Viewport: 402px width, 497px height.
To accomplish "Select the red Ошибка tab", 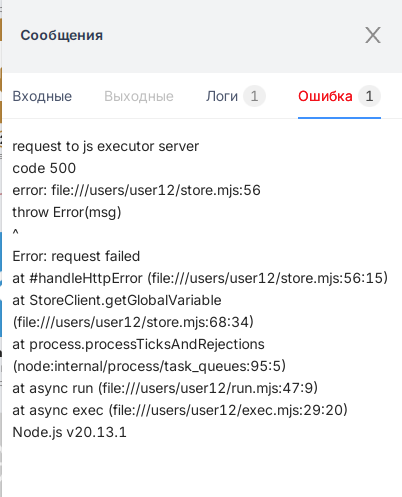I will pos(325,96).
